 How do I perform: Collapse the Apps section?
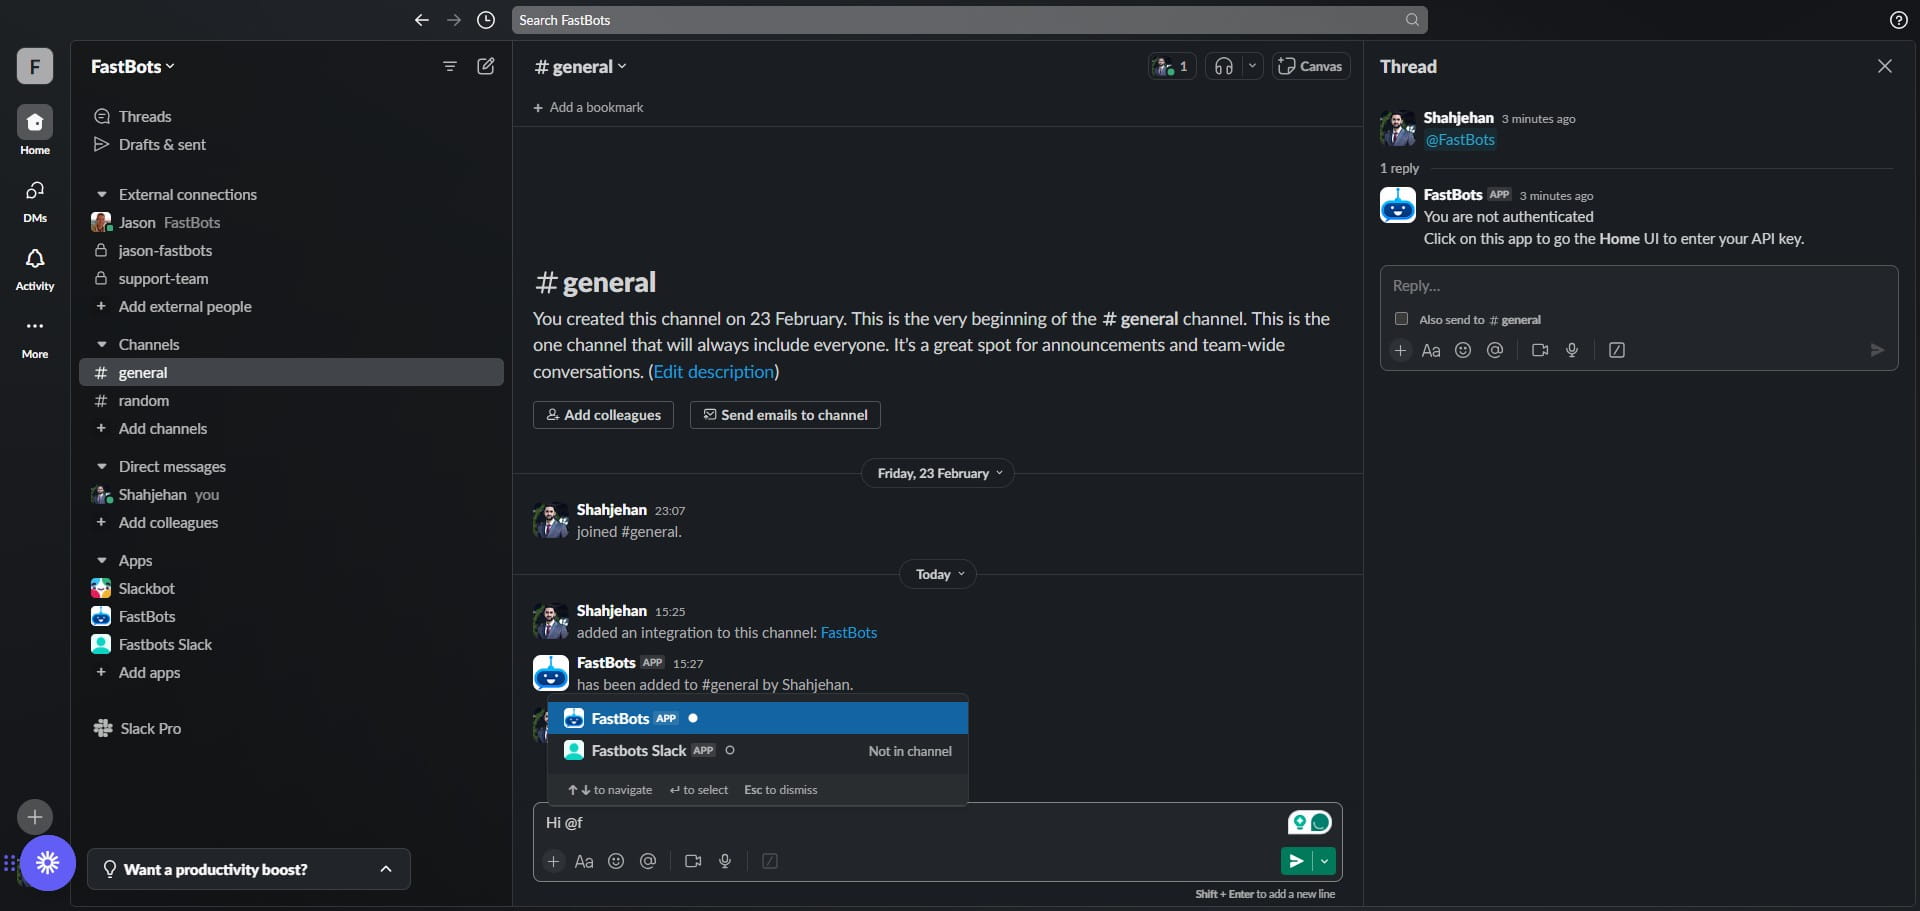coord(101,561)
